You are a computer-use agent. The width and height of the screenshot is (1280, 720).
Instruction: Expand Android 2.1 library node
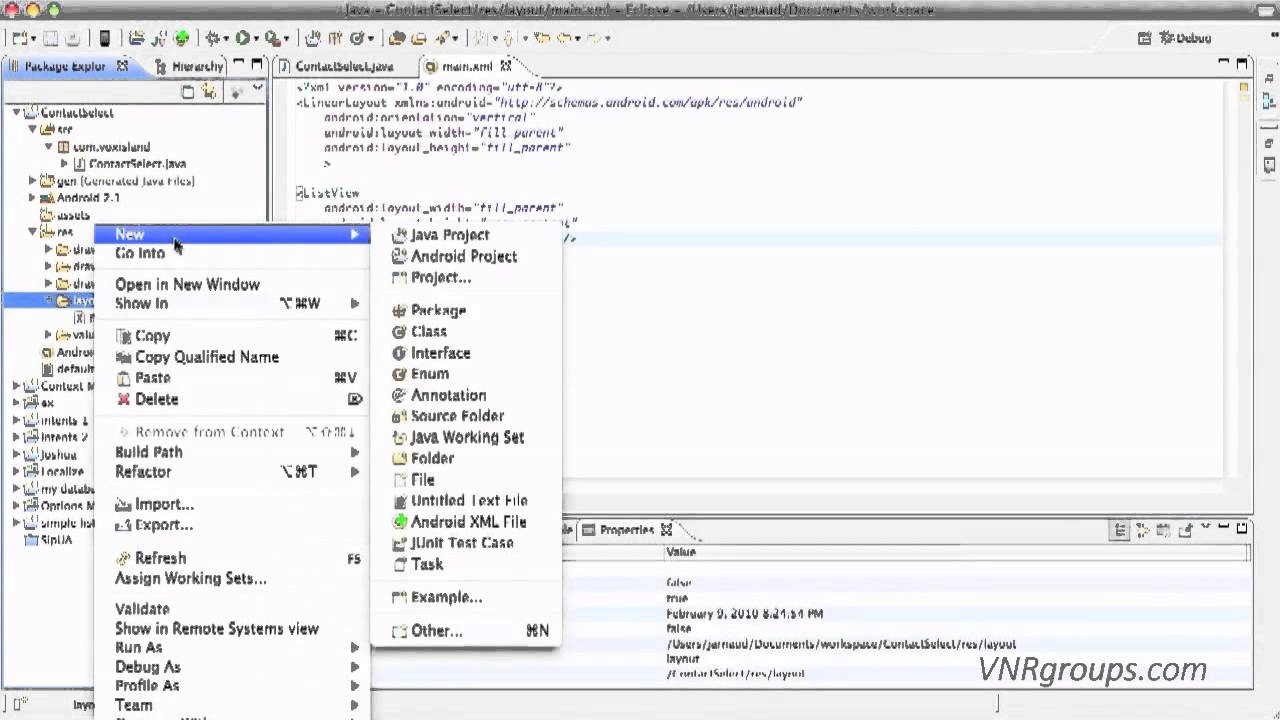(33, 198)
